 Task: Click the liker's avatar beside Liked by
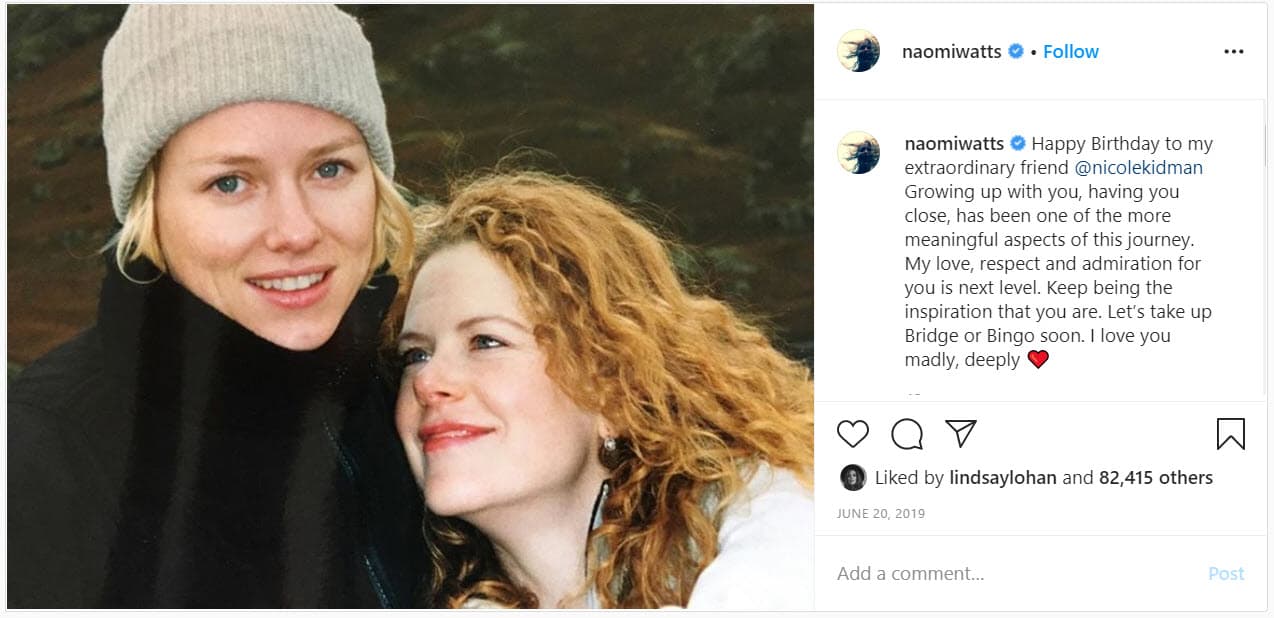click(x=853, y=478)
